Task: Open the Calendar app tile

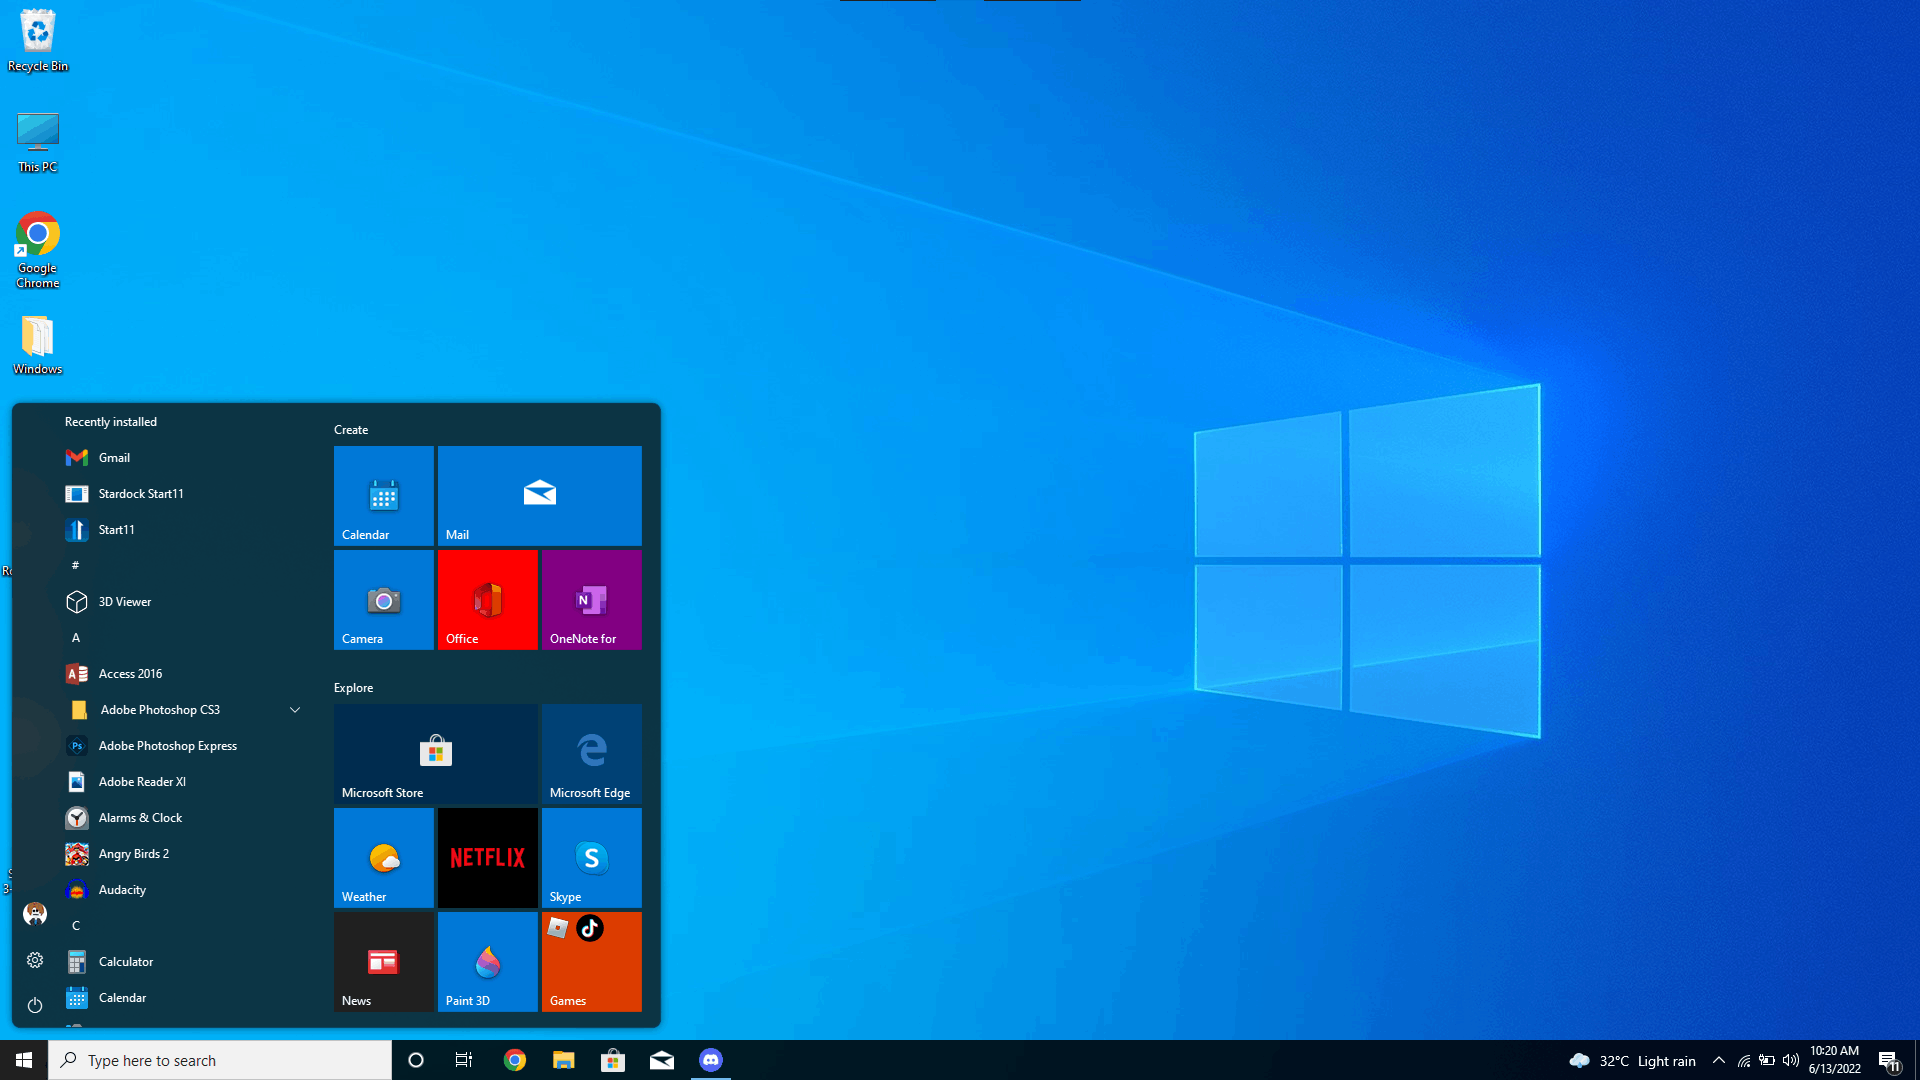Action: (x=384, y=496)
